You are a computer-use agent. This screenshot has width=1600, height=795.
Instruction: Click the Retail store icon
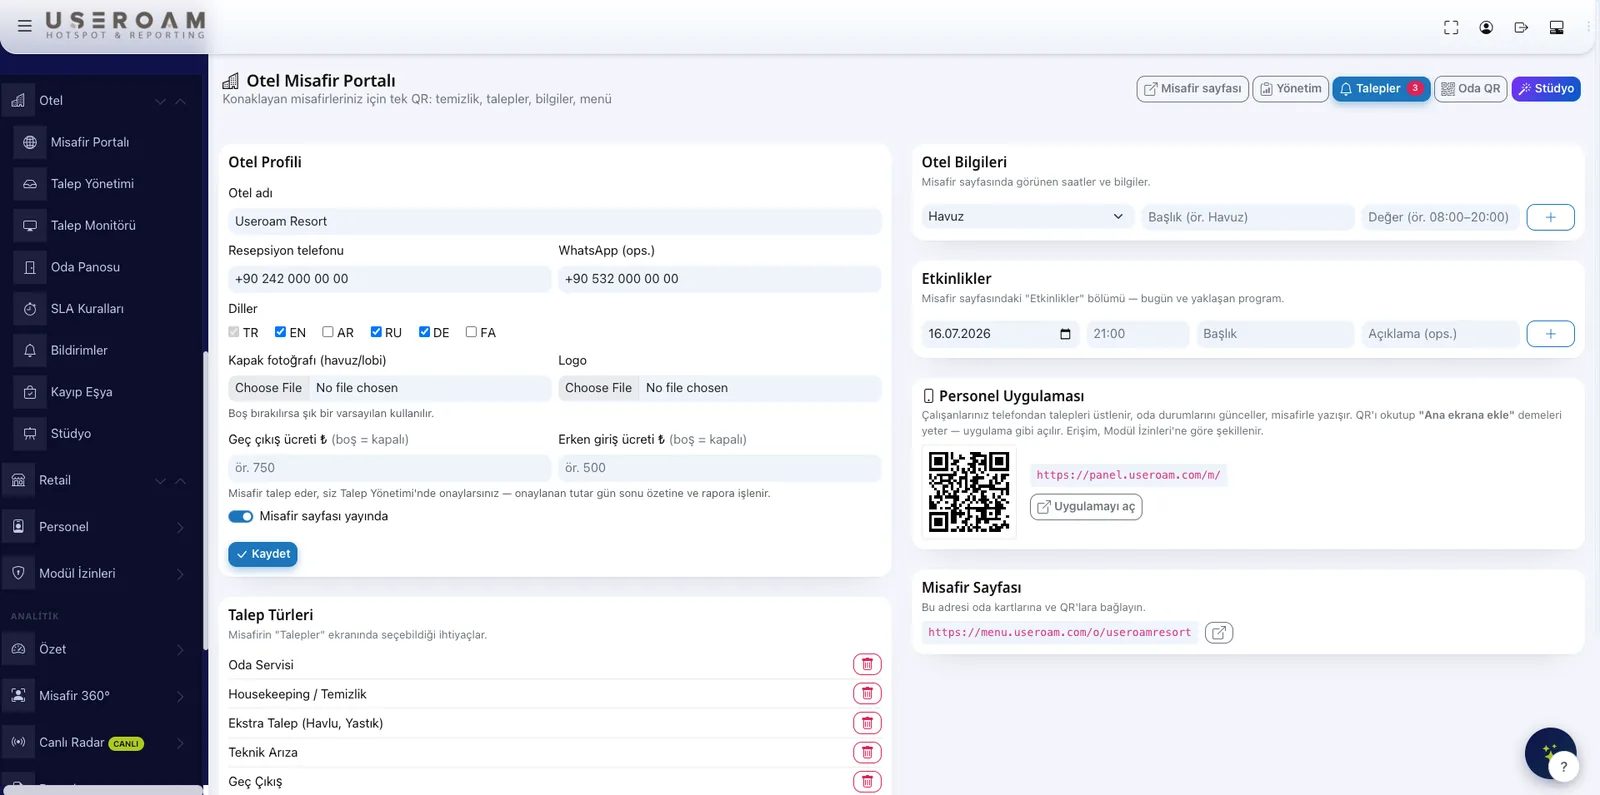click(18, 480)
